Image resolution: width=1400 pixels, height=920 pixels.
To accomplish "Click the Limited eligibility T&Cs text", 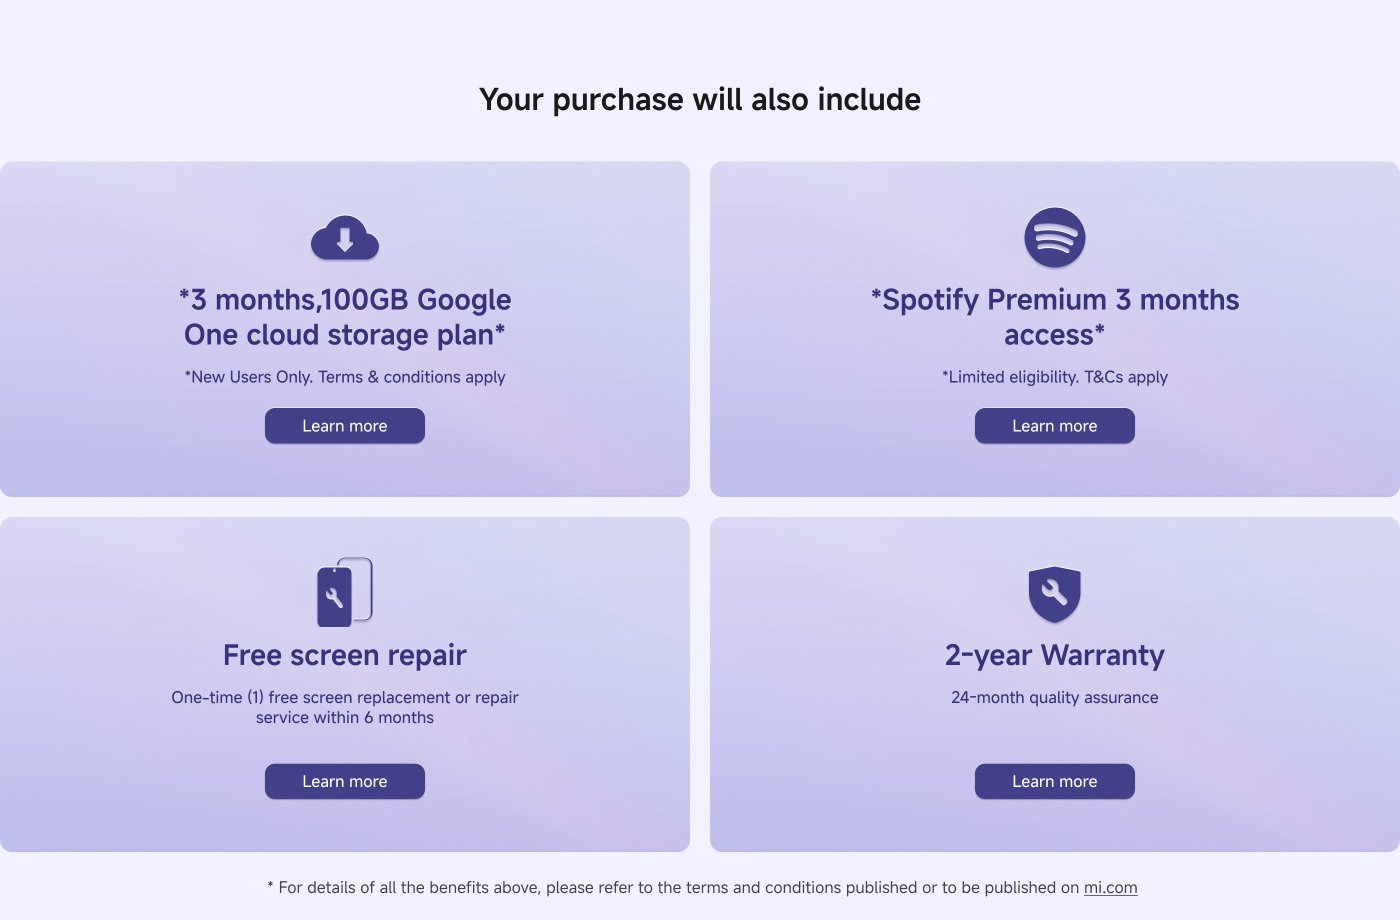I will point(1055,377).
